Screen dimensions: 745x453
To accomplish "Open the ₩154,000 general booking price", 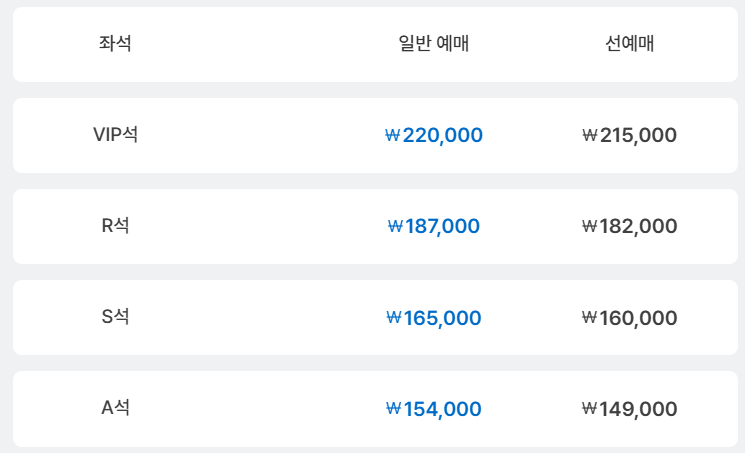I will pos(434,409).
